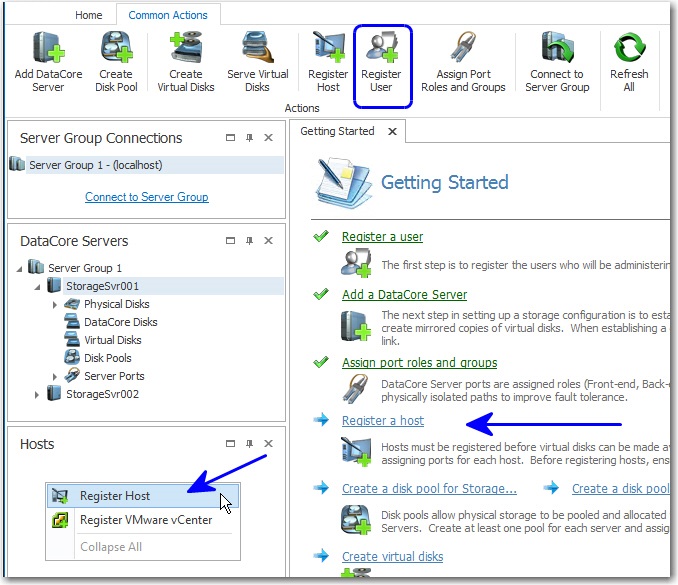Click the register user icon in Getting Started

(x=355, y=263)
